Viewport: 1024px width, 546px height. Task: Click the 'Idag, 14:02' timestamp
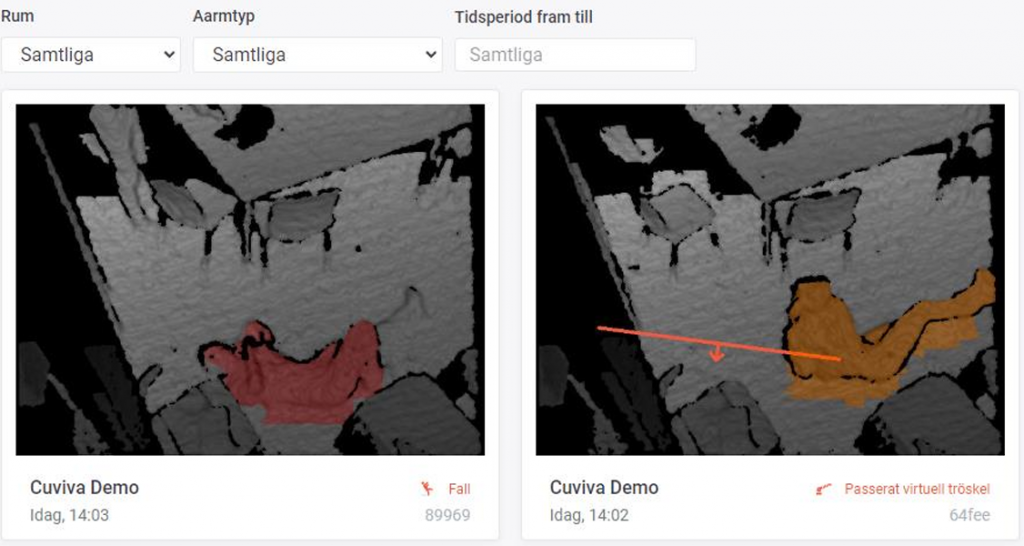tap(589, 515)
